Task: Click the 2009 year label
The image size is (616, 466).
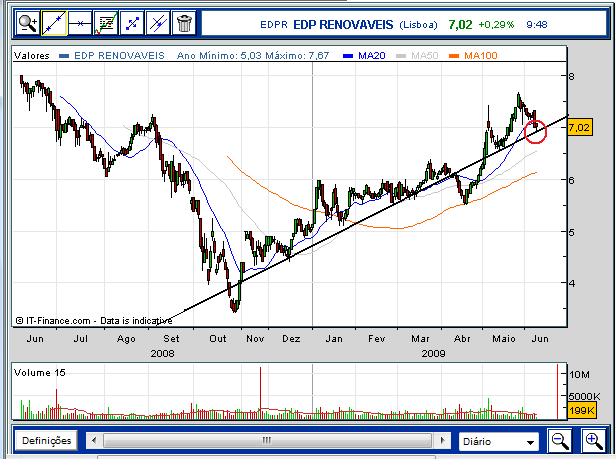Action: (x=433, y=353)
